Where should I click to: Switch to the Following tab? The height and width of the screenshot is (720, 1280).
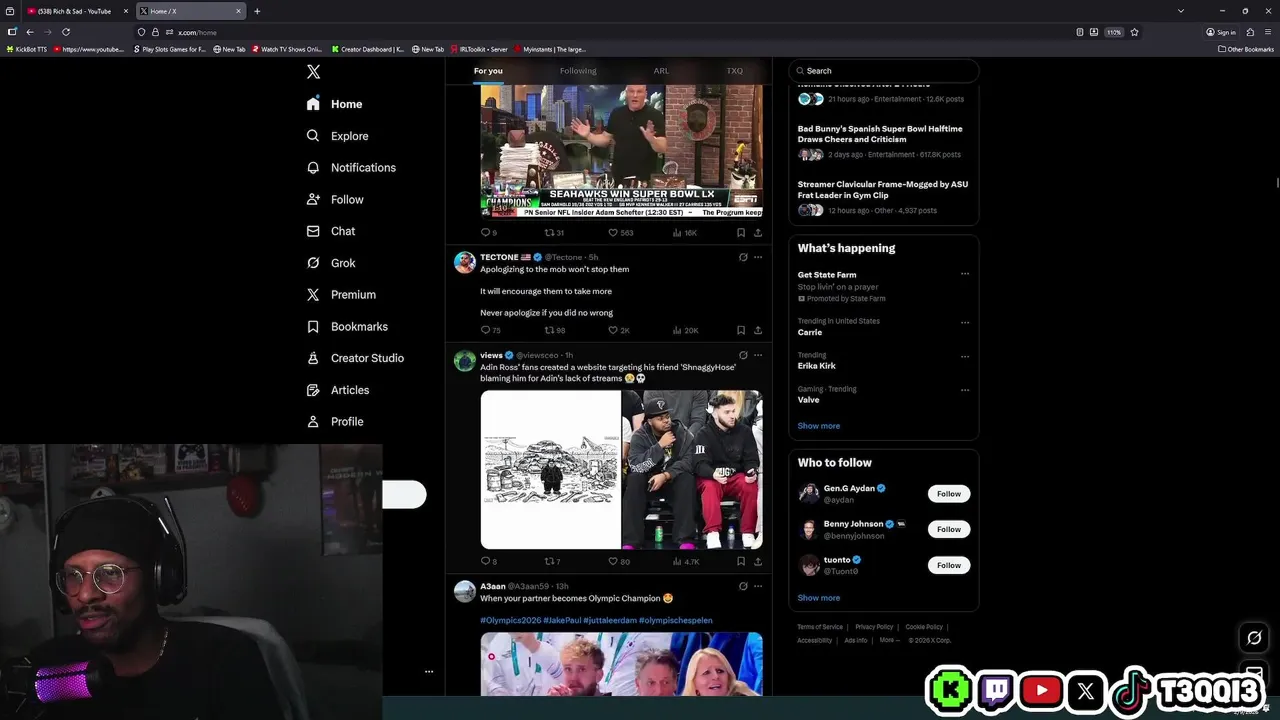pyautogui.click(x=578, y=71)
